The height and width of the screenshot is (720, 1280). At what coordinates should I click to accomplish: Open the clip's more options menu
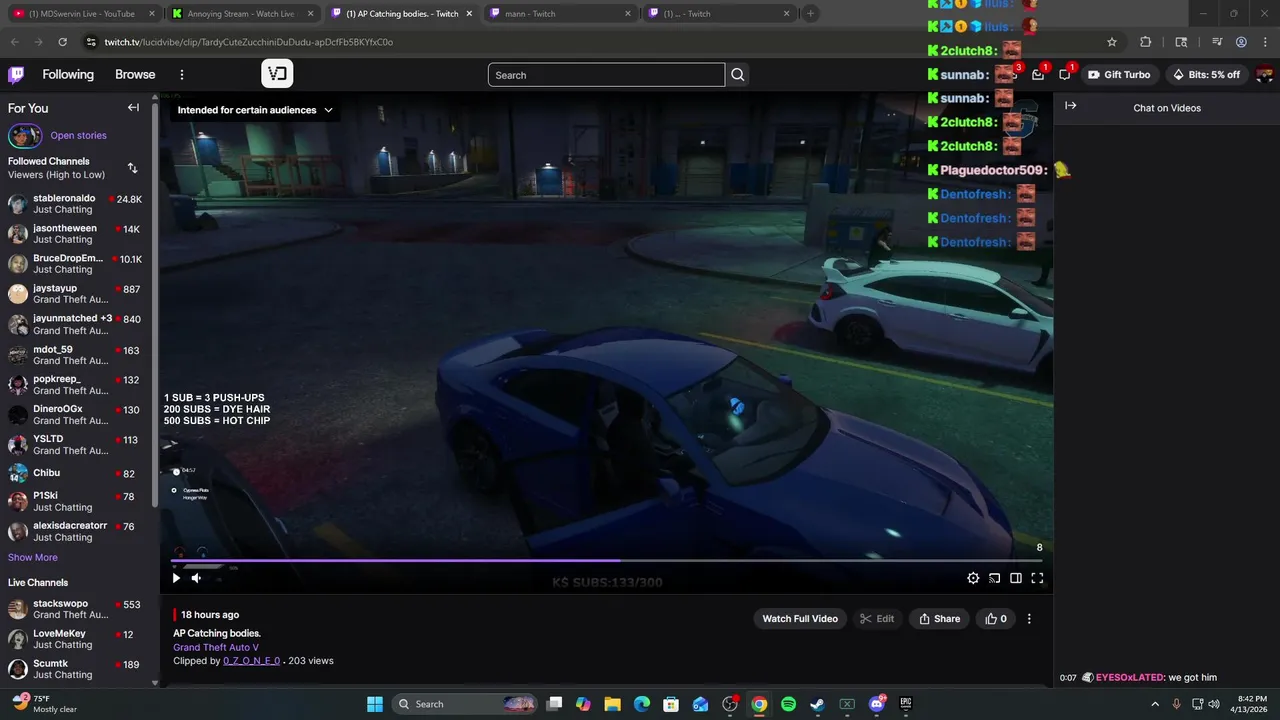(1029, 619)
